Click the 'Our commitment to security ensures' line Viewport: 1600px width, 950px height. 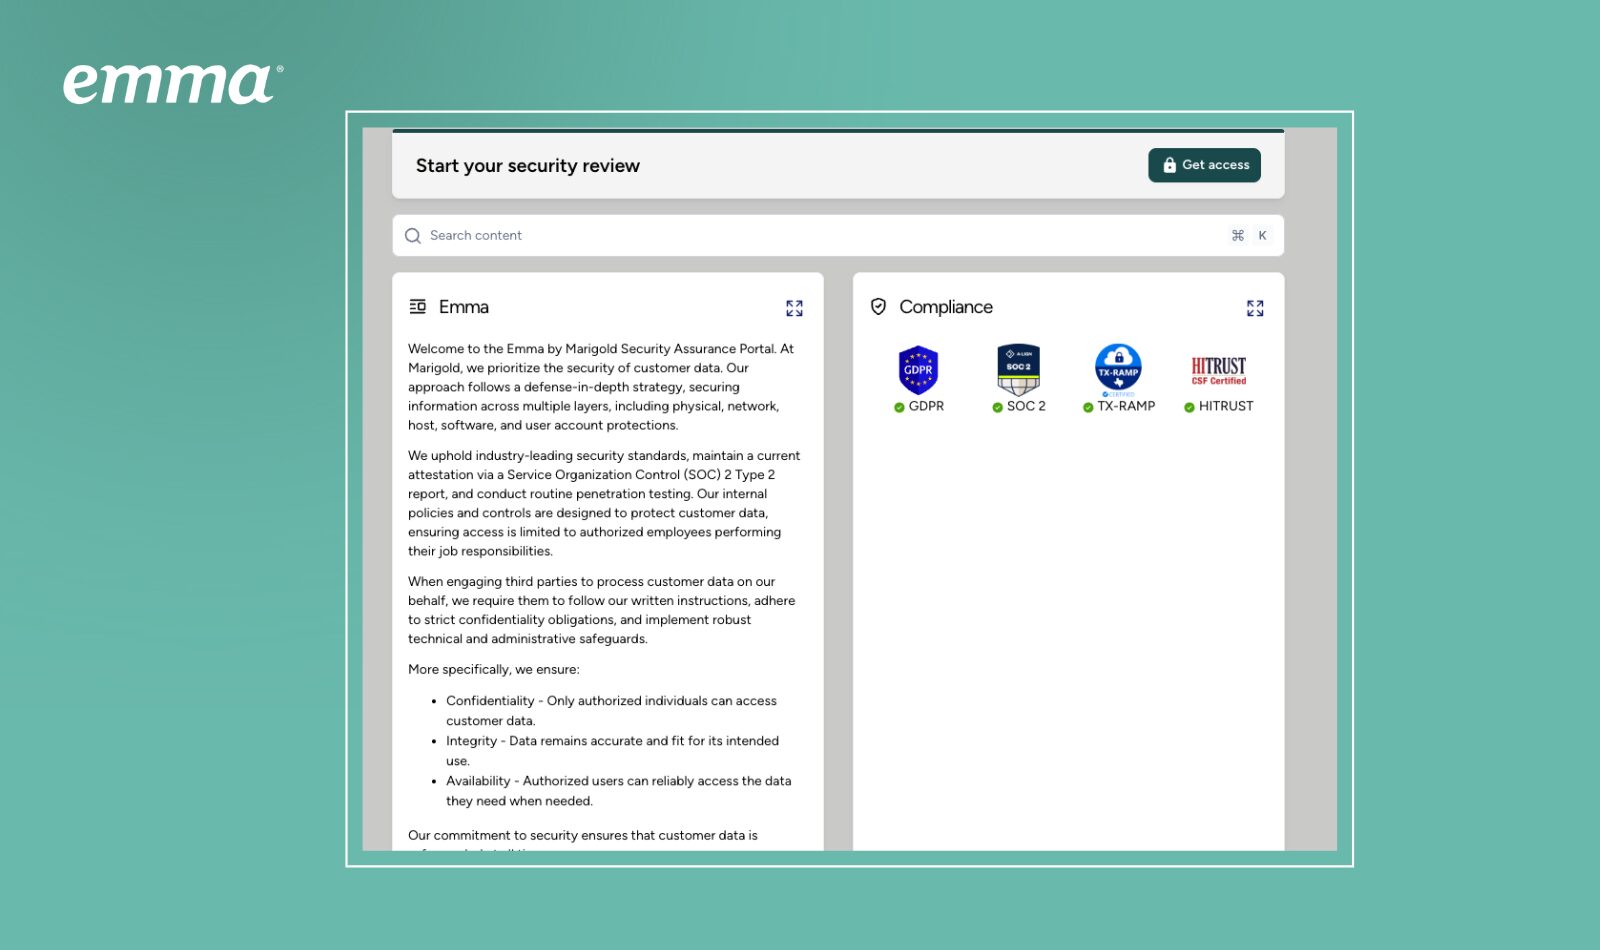tap(583, 836)
